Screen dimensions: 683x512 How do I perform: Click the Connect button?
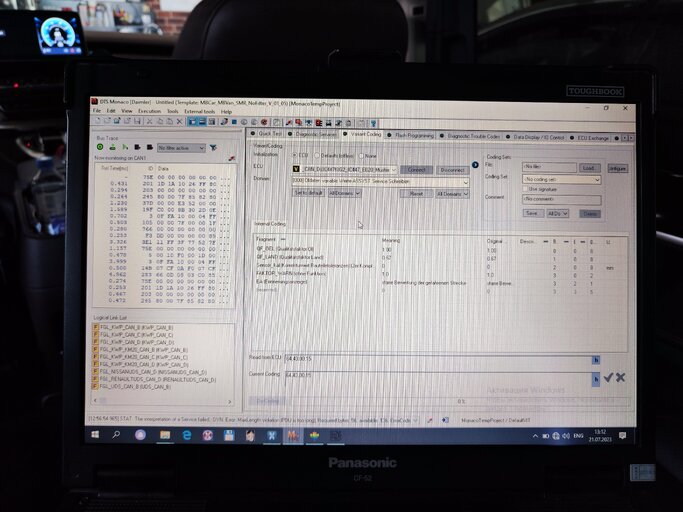(x=416, y=170)
